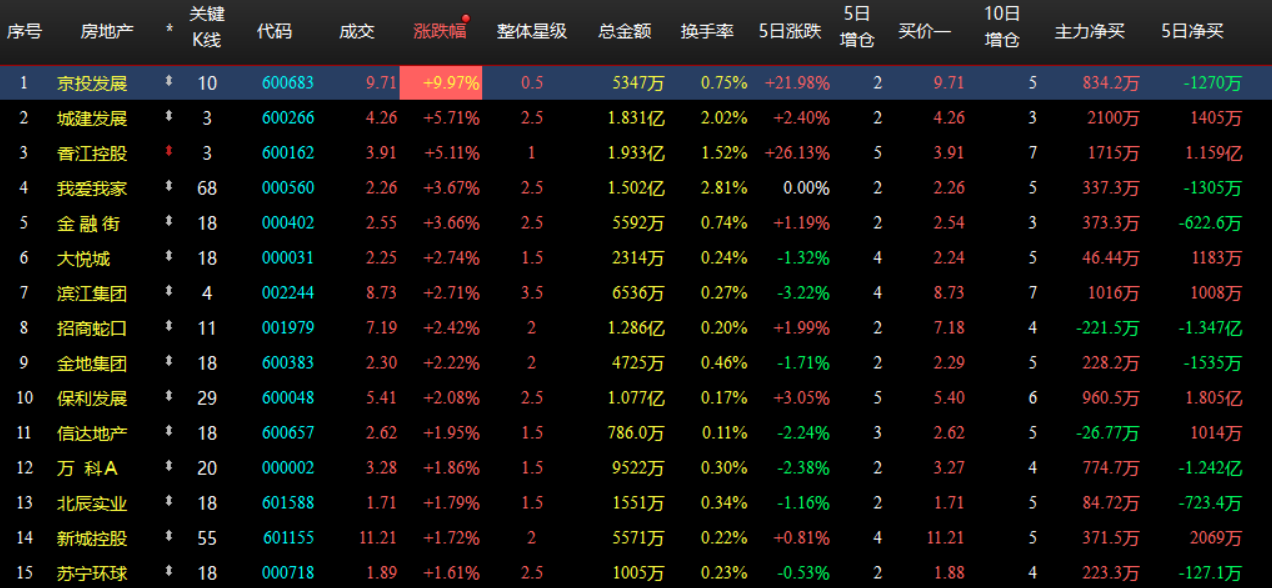
Task: Select the 滨江集团 stock name
Action: pyautogui.click(x=92, y=293)
